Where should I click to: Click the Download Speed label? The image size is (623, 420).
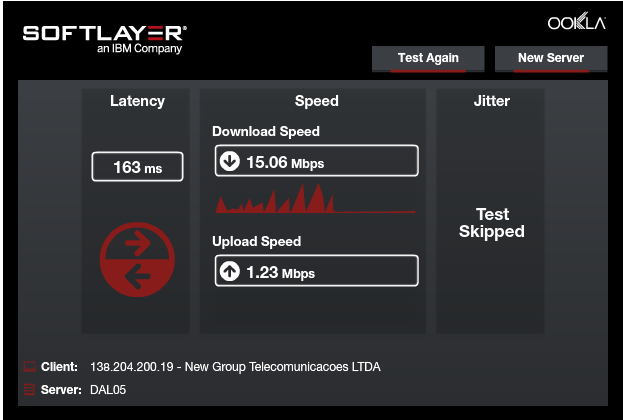pyautogui.click(x=266, y=131)
